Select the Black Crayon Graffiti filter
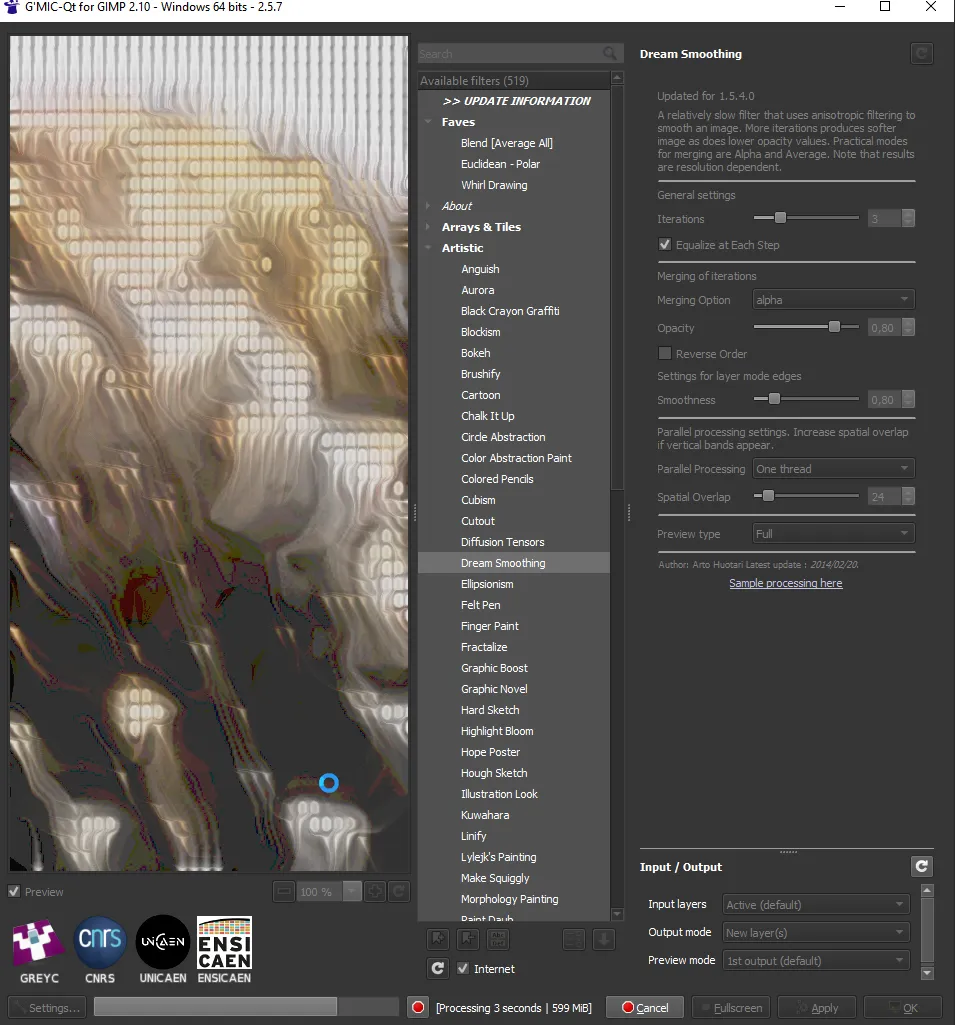The image size is (955, 1025). 510,311
